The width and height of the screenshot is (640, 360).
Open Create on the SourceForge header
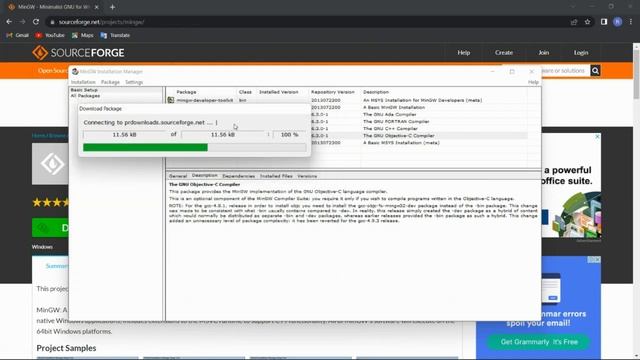[504, 53]
